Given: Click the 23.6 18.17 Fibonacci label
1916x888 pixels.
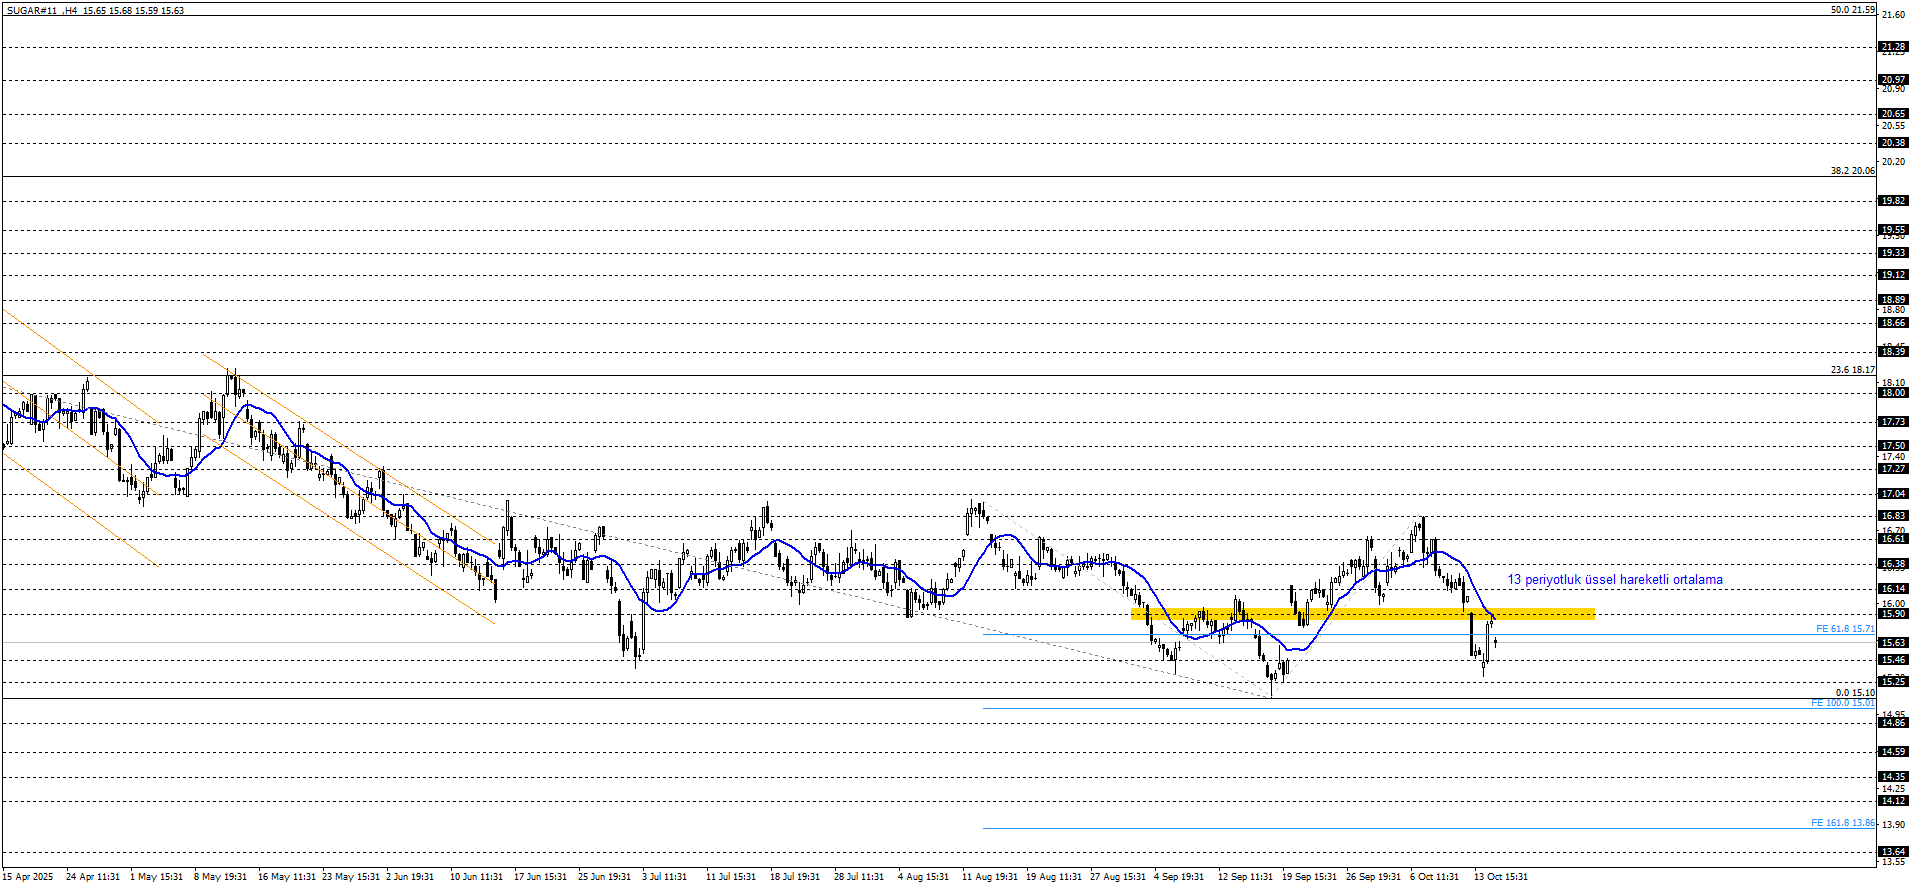Looking at the screenshot, I should (x=1852, y=370).
